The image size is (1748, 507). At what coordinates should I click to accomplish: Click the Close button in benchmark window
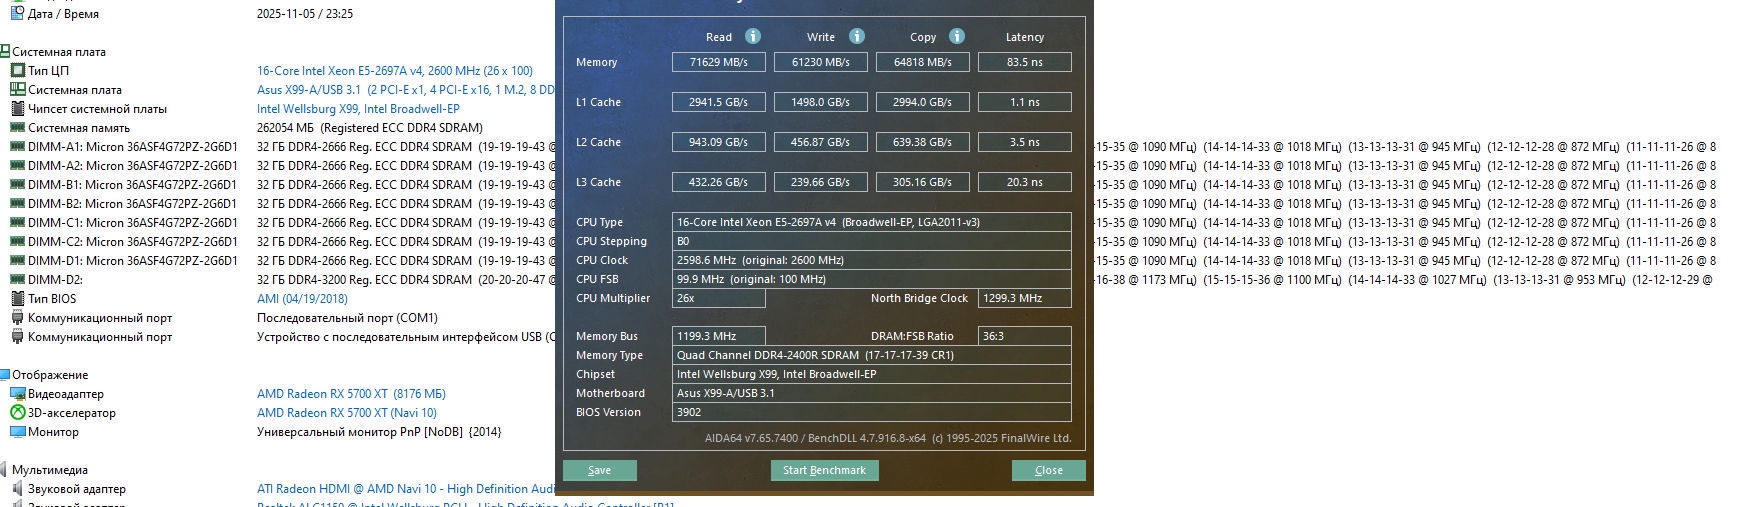(1049, 470)
